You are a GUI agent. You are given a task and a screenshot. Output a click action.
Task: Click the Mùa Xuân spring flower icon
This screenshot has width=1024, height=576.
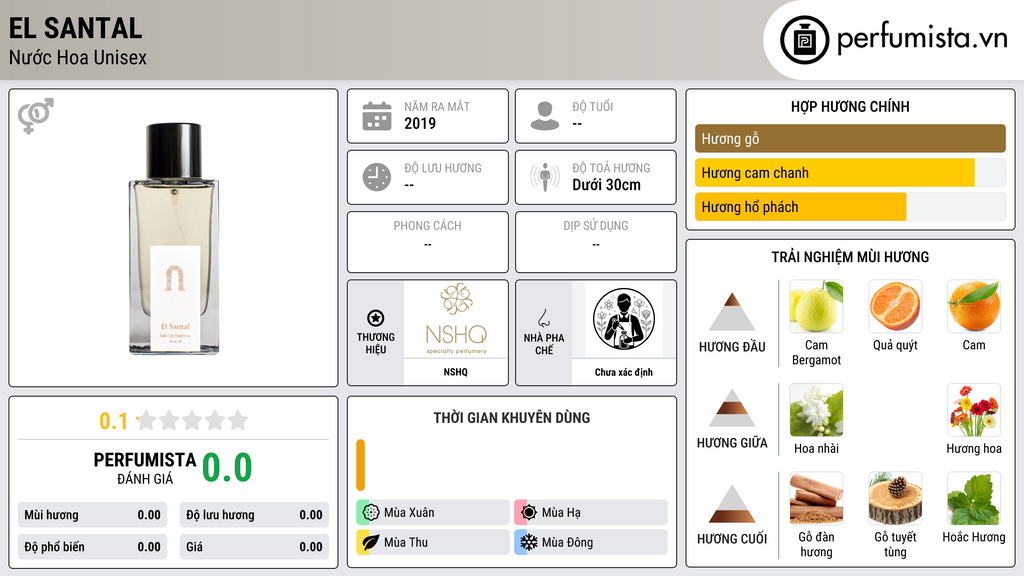(x=371, y=513)
